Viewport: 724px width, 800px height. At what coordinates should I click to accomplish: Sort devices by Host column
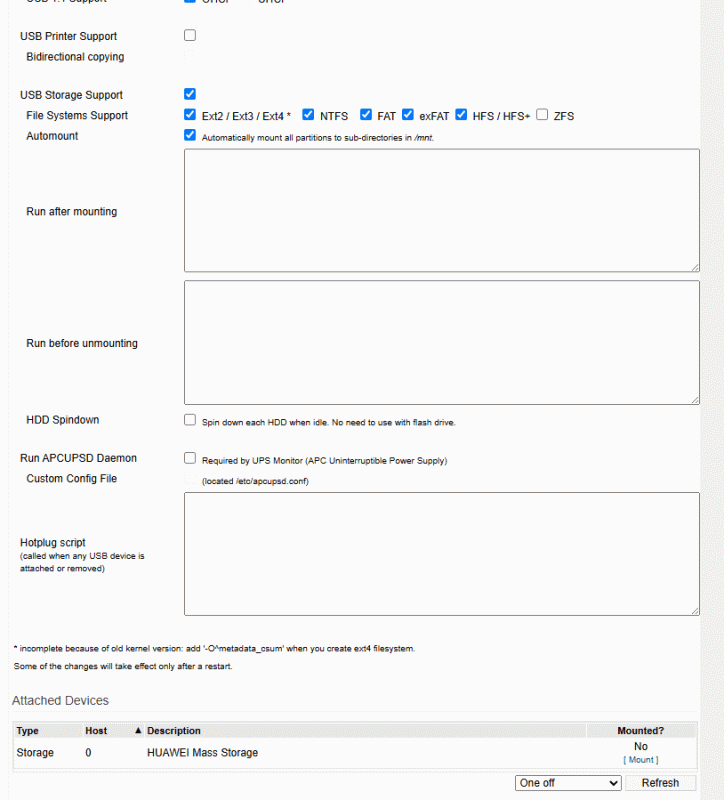click(96, 731)
